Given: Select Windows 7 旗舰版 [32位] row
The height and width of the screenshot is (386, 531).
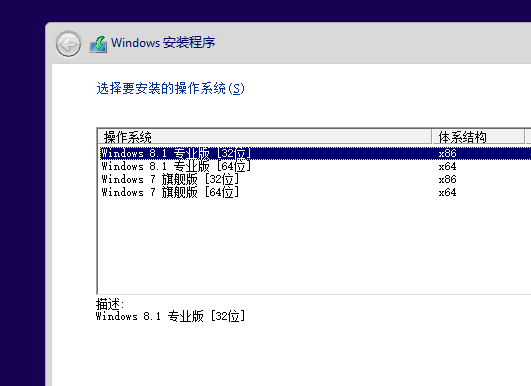Looking at the screenshot, I should 315,179.
